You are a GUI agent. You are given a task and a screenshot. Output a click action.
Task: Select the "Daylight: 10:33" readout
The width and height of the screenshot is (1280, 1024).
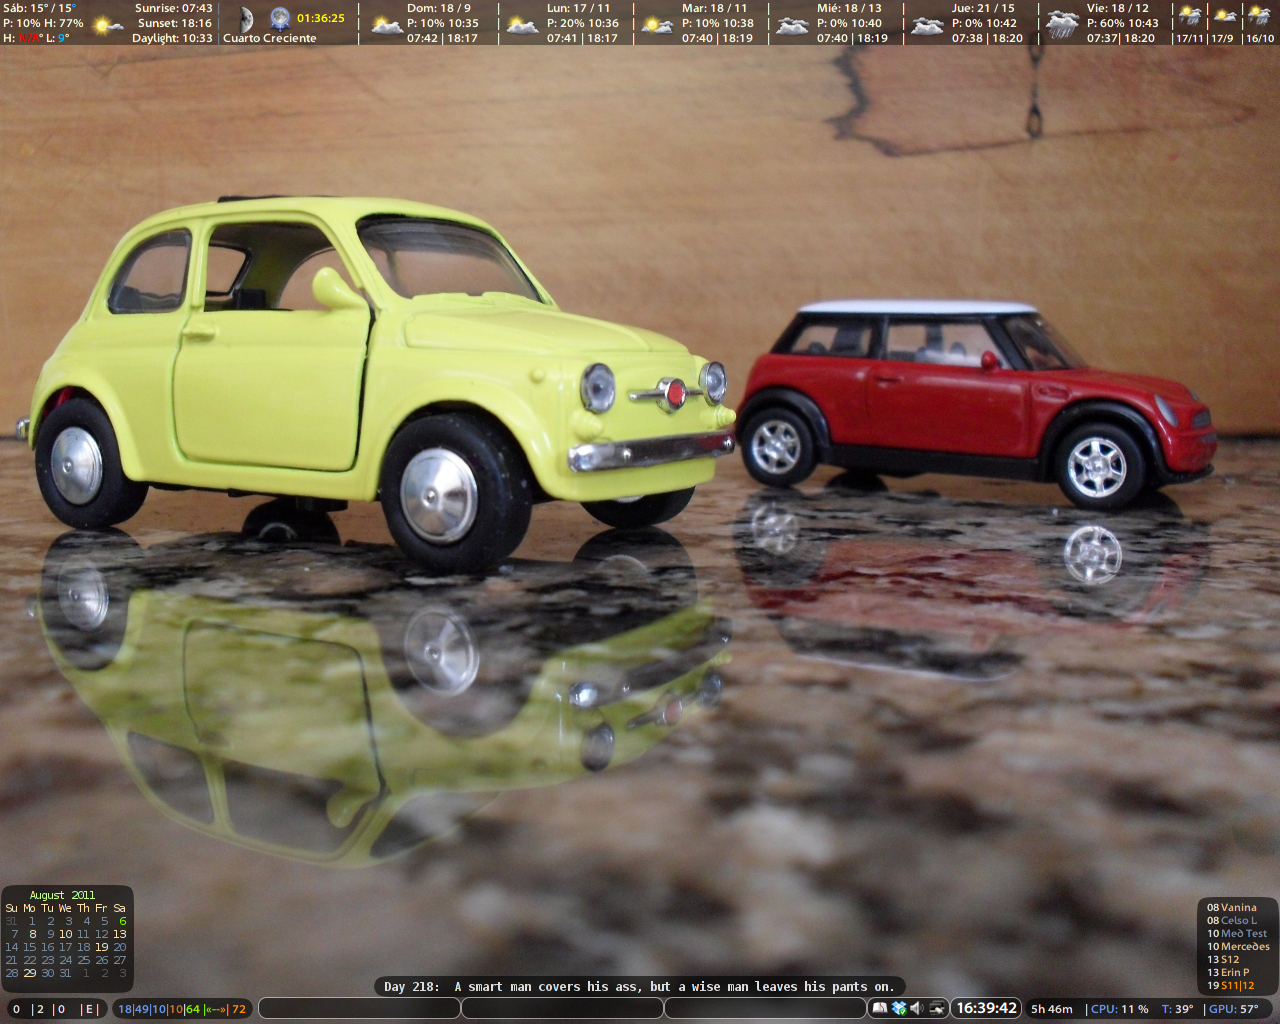172,38
